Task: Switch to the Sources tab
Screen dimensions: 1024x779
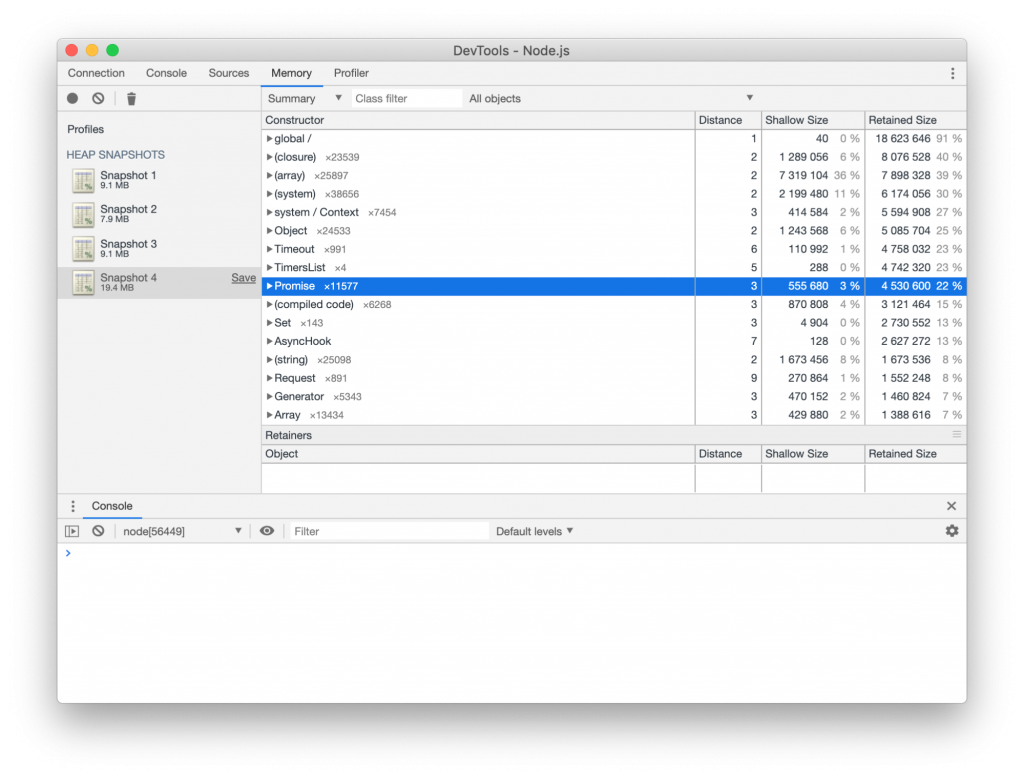Action: (x=229, y=73)
